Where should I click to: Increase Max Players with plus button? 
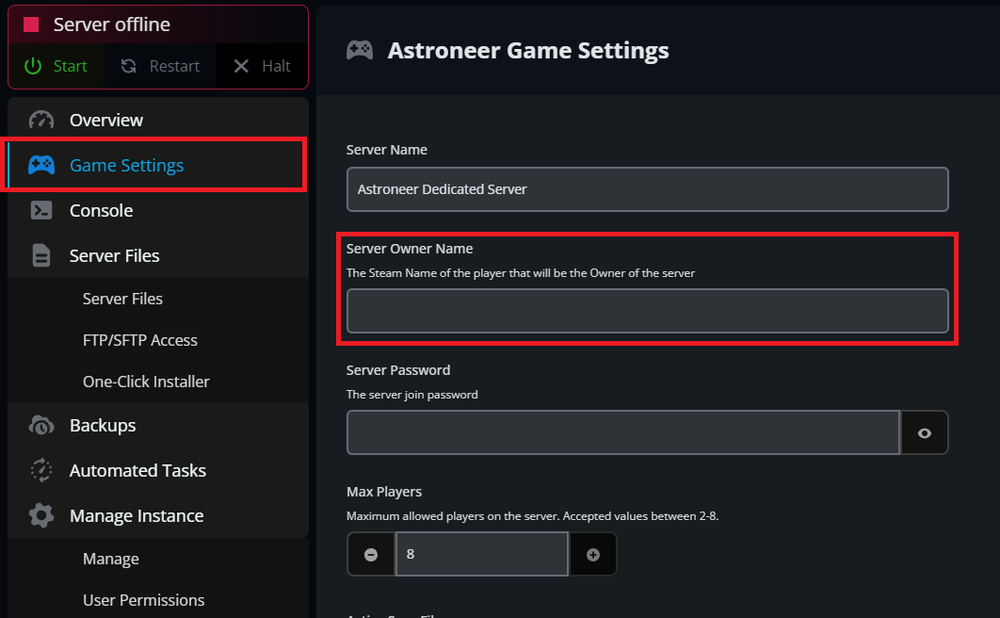[x=593, y=553]
